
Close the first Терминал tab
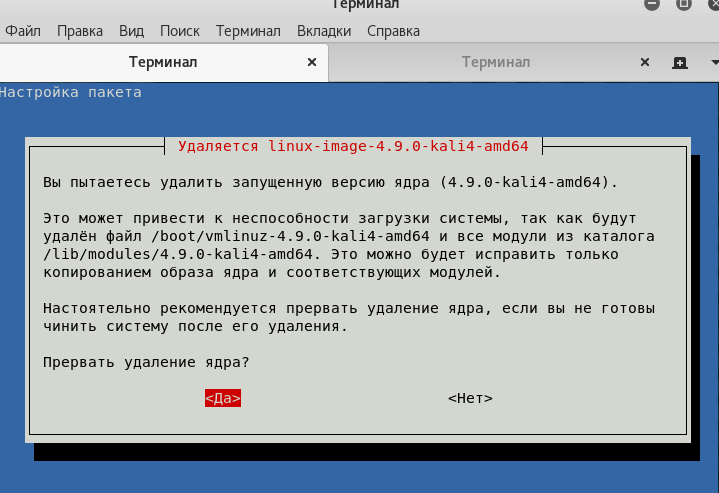pos(312,62)
